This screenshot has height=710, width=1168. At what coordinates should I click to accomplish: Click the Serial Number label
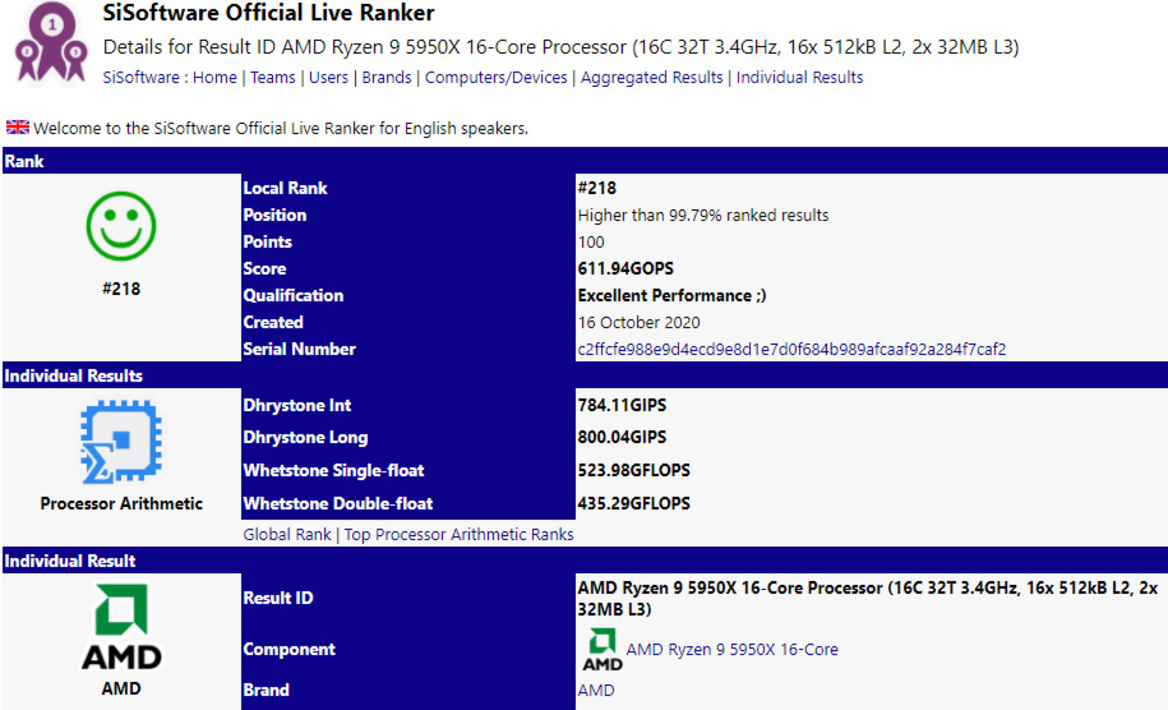click(299, 349)
